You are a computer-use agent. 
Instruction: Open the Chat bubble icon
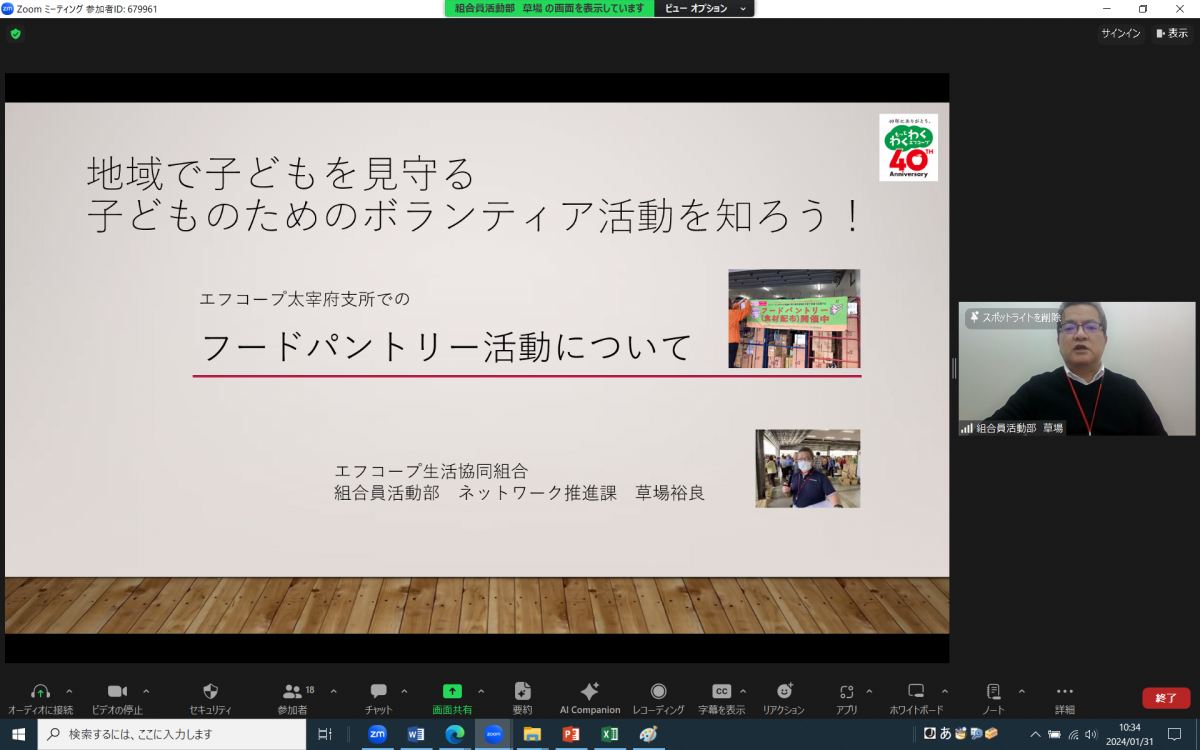379,691
